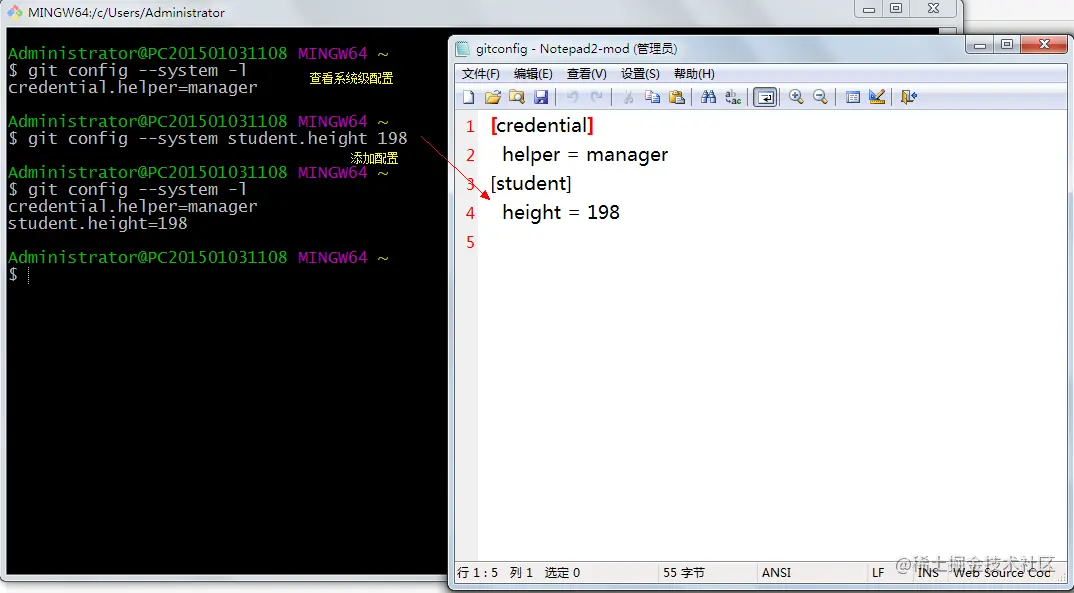Viewport: 1074px width, 593px height.
Task: Click the Exit door icon in toolbar
Action: click(908, 97)
